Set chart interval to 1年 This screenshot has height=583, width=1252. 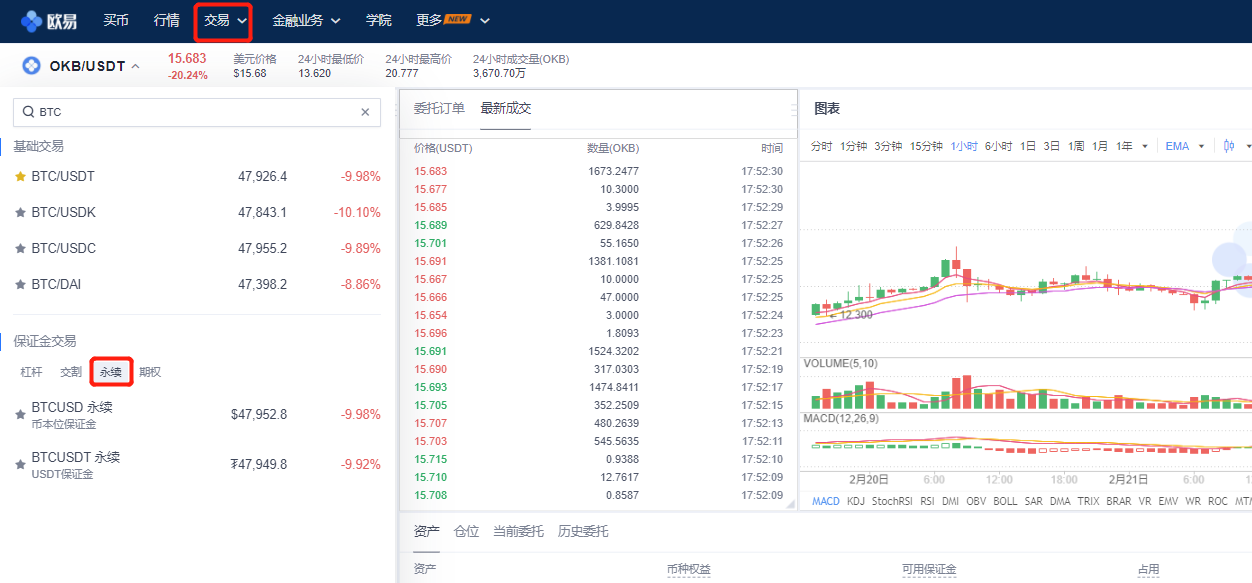(1124, 146)
